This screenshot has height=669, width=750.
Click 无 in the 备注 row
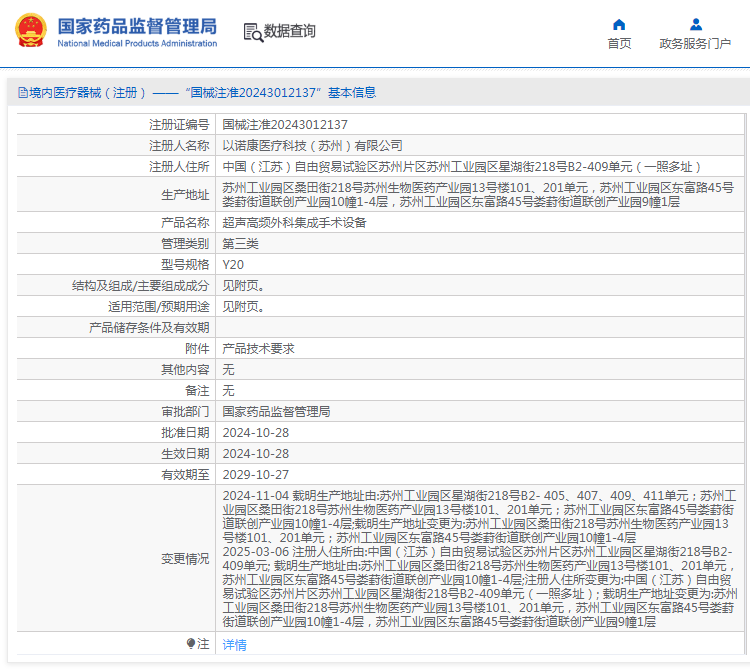[x=228, y=391]
